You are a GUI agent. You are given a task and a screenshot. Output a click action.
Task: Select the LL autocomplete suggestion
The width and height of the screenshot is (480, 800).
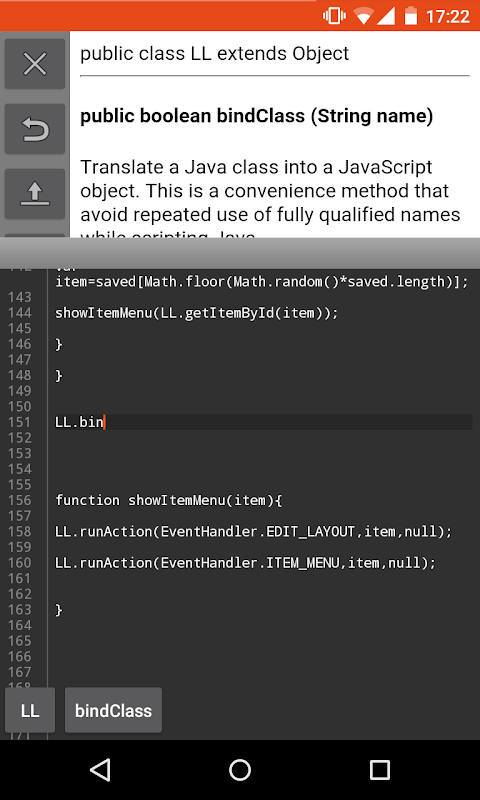point(30,710)
